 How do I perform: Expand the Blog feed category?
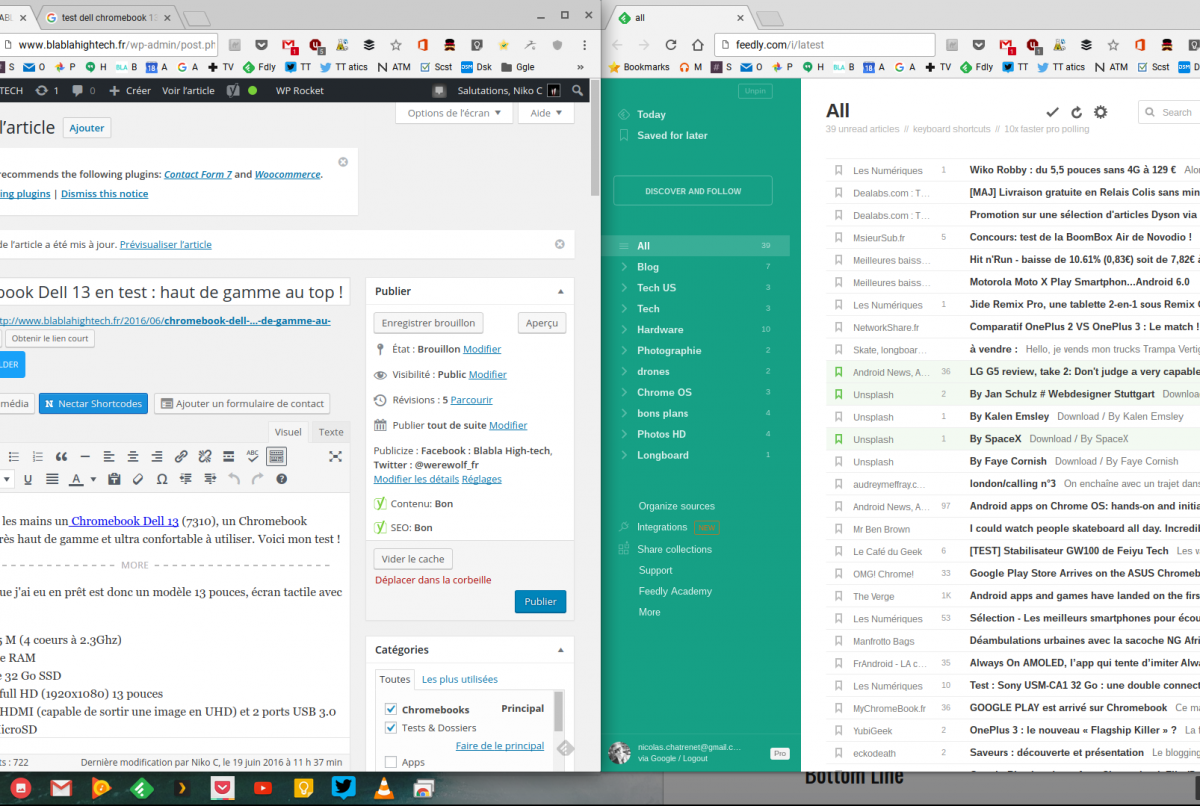click(x=624, y=267)
